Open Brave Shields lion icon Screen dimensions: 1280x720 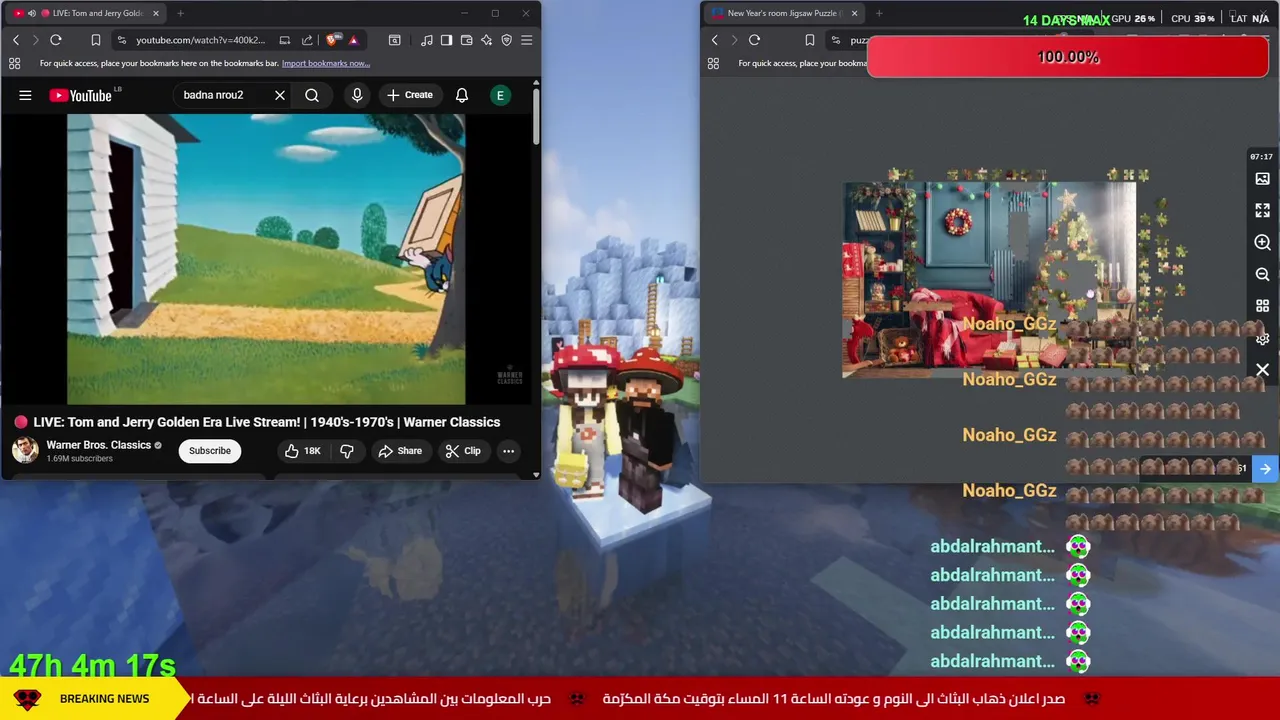(333, 40)
